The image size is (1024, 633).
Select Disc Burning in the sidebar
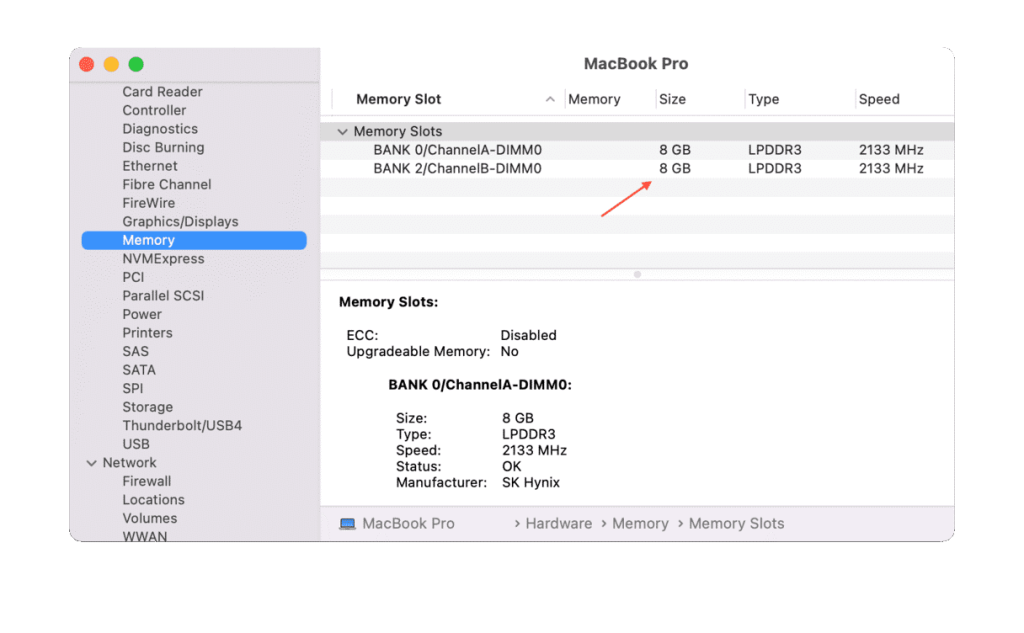(163, 148)
